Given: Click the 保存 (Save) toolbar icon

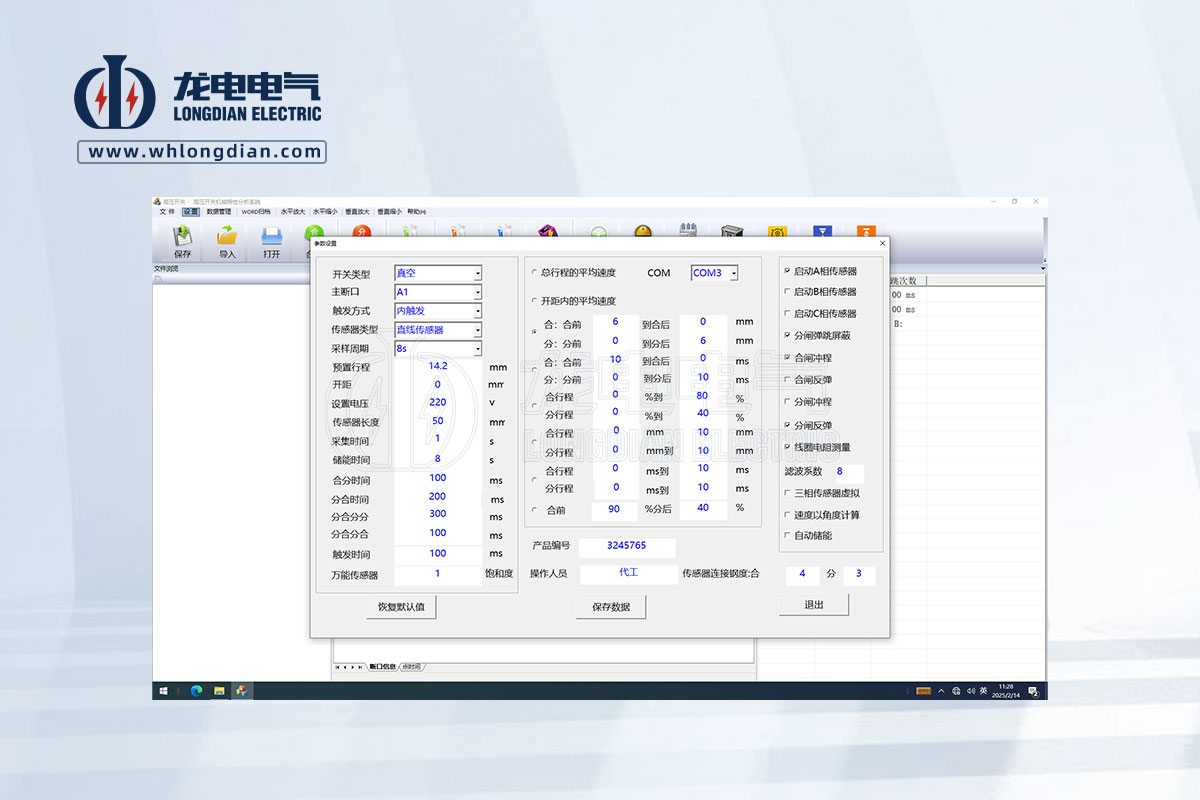Looking at the screenshot, I should pyautogui.click(x=182, y=241).
